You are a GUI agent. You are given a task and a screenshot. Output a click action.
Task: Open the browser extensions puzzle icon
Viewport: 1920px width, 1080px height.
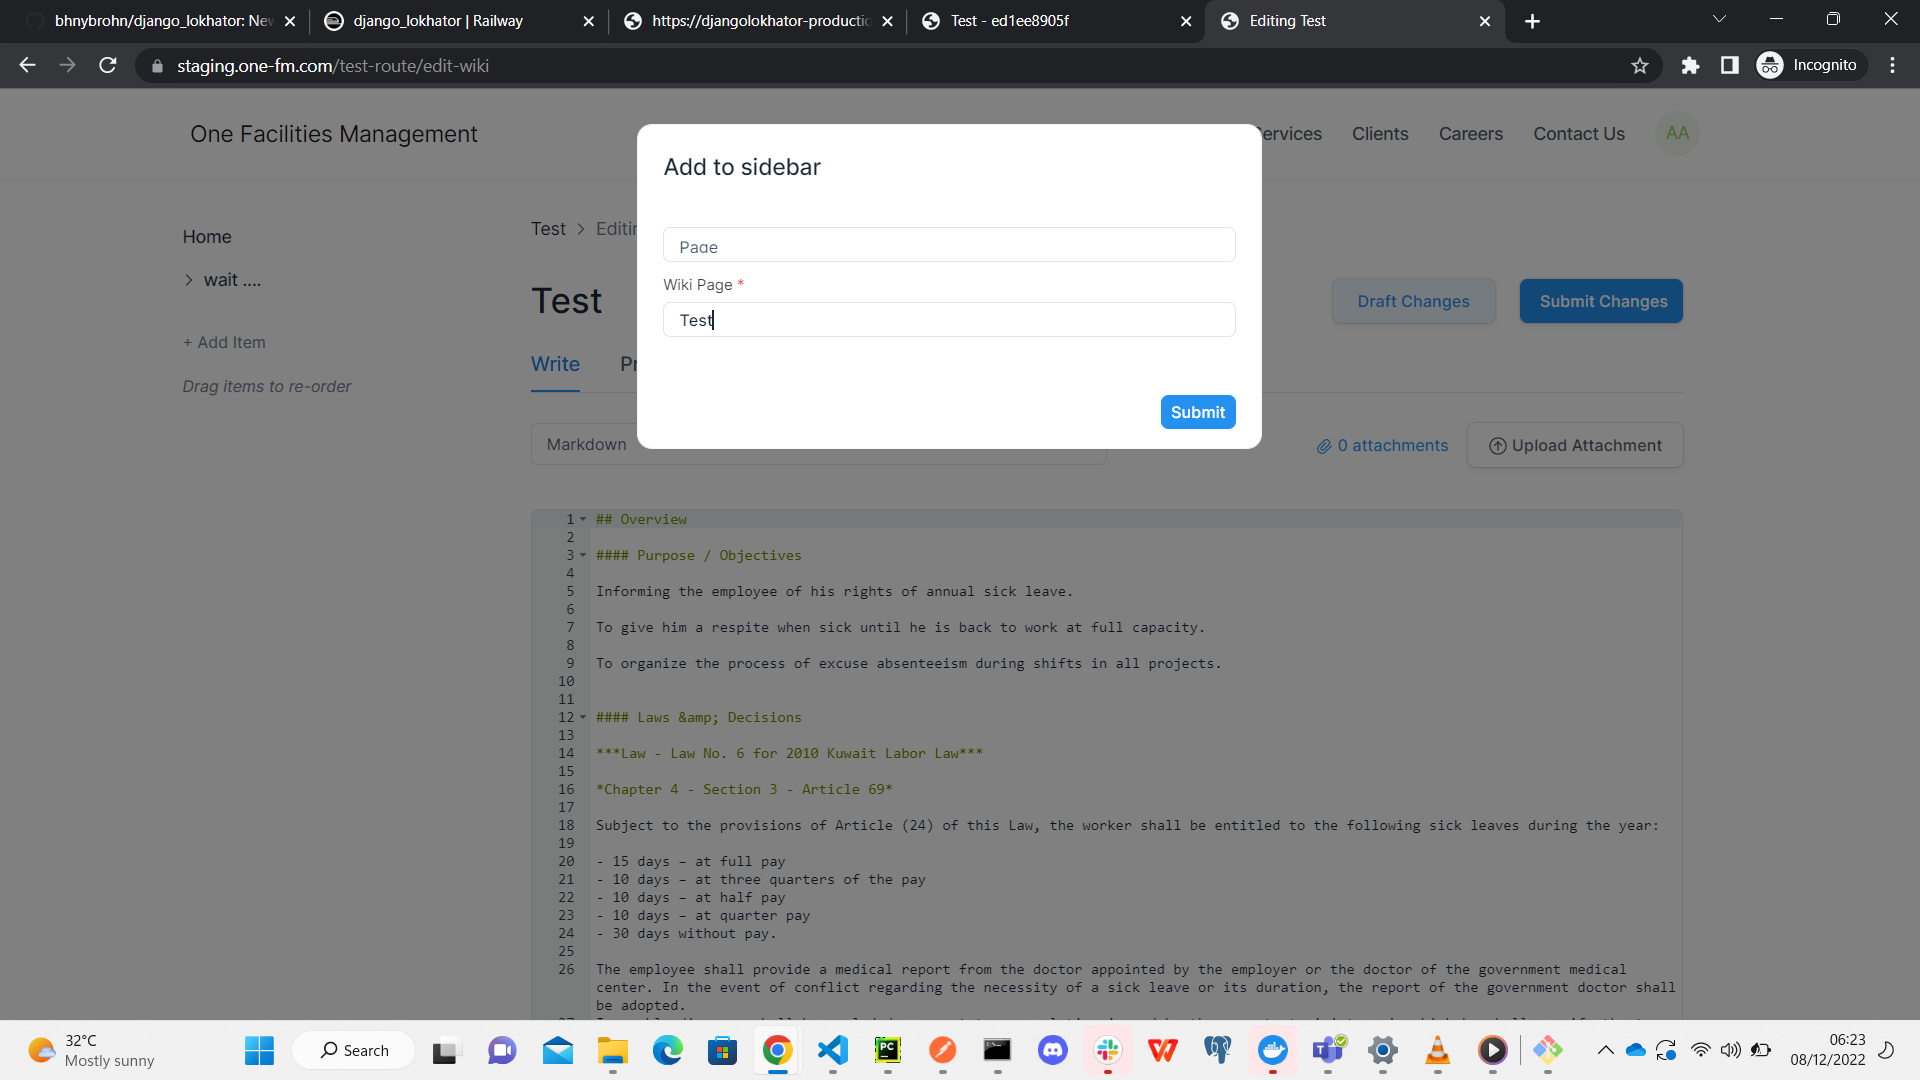(x=1691, y=66)
